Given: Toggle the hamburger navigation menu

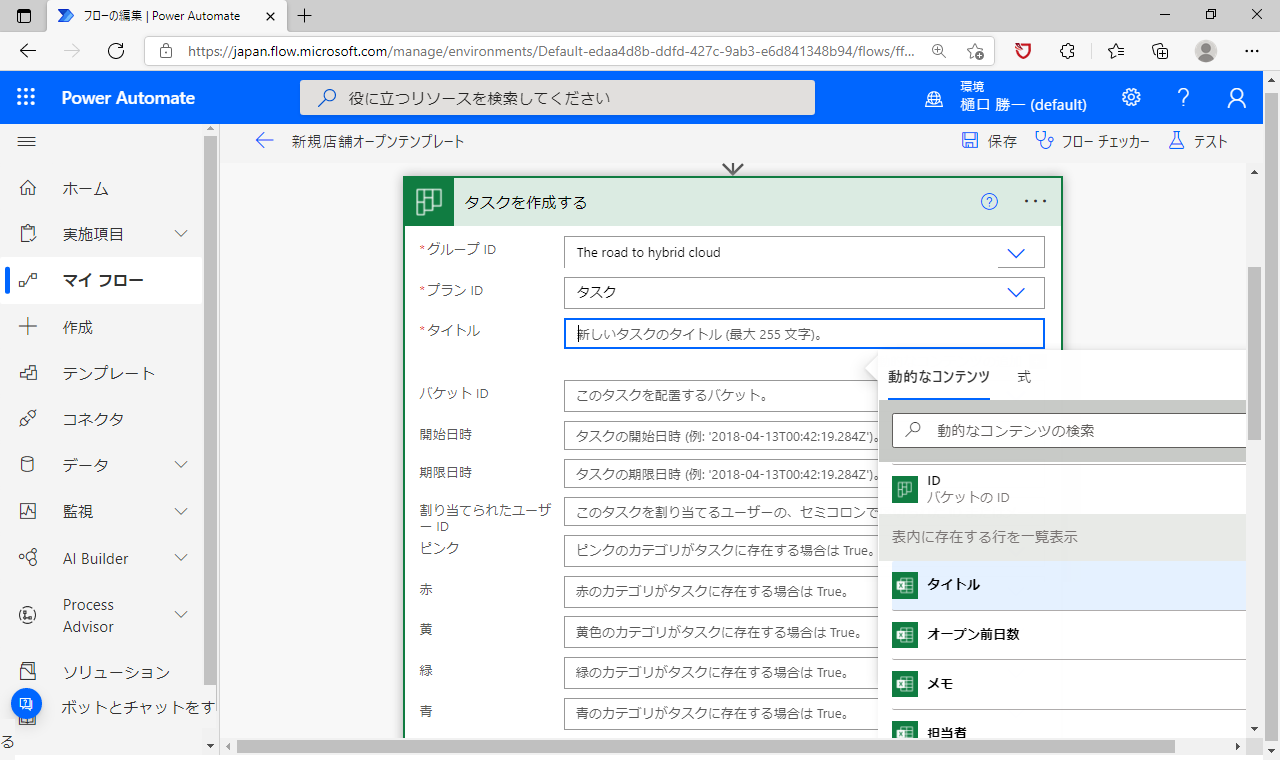Looking at the screenshot, I should (27, 142).
